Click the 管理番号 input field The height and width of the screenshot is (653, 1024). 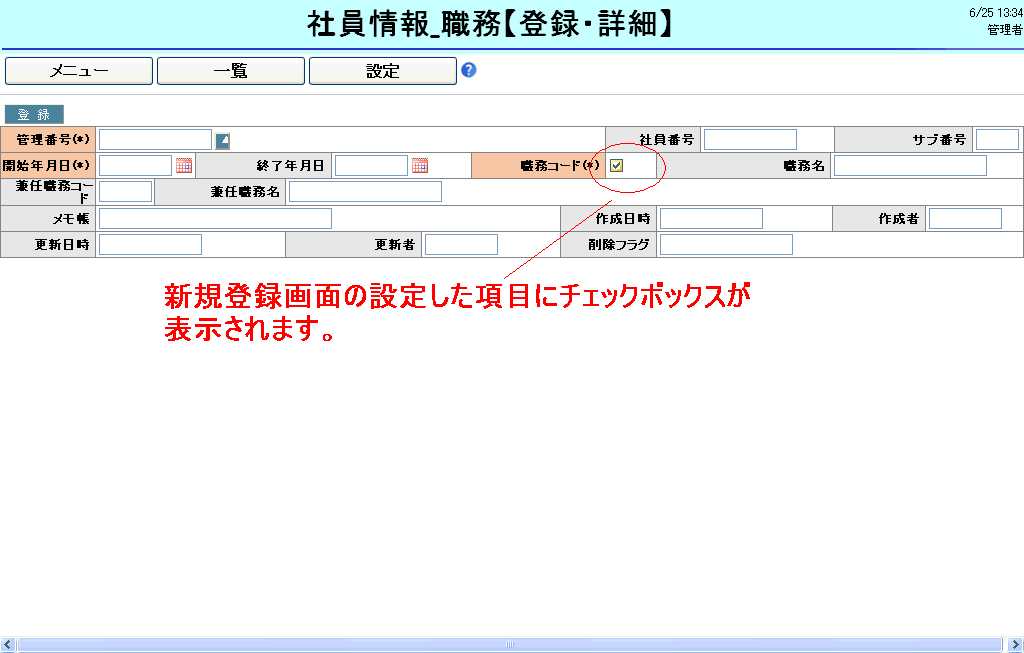[x=155, y=140]
